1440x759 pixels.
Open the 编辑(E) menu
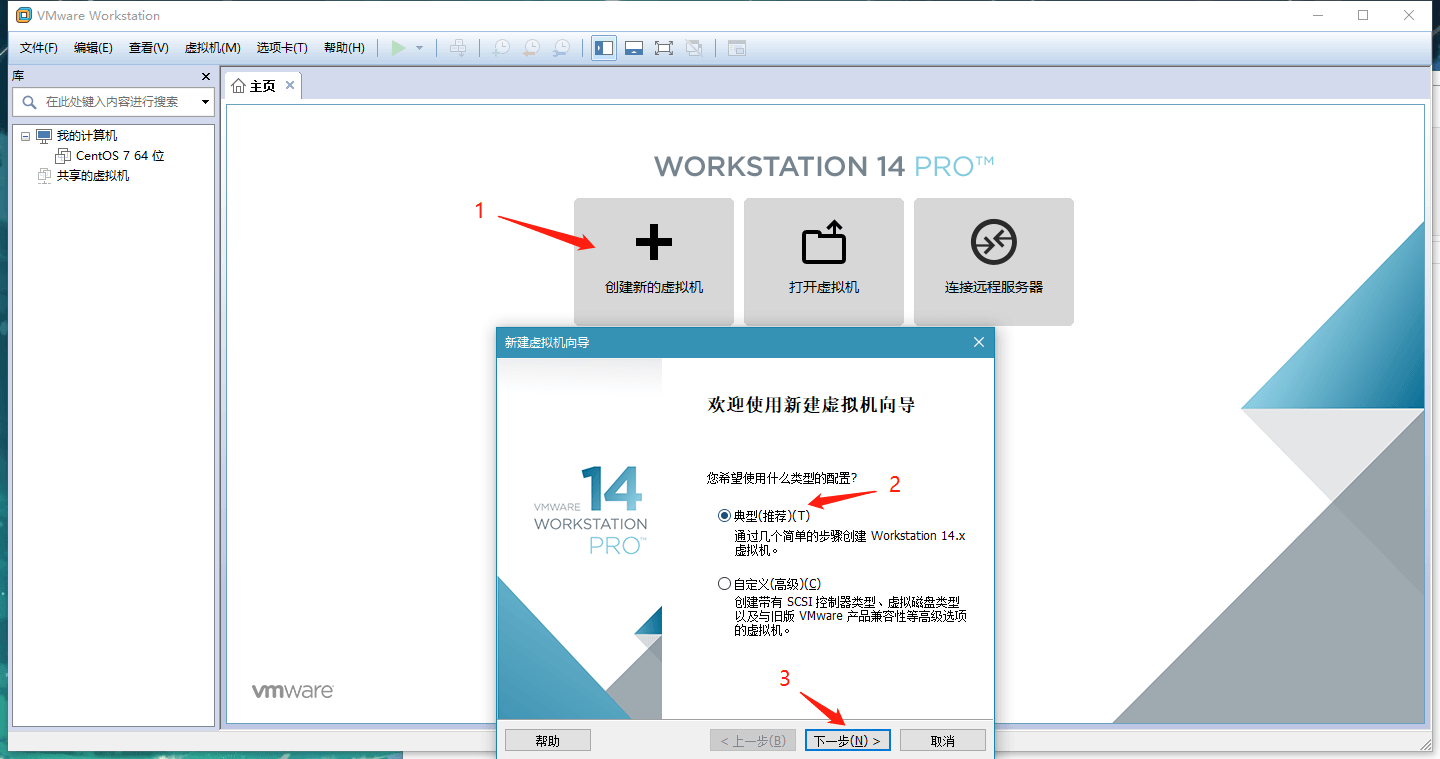pos(93,48)
